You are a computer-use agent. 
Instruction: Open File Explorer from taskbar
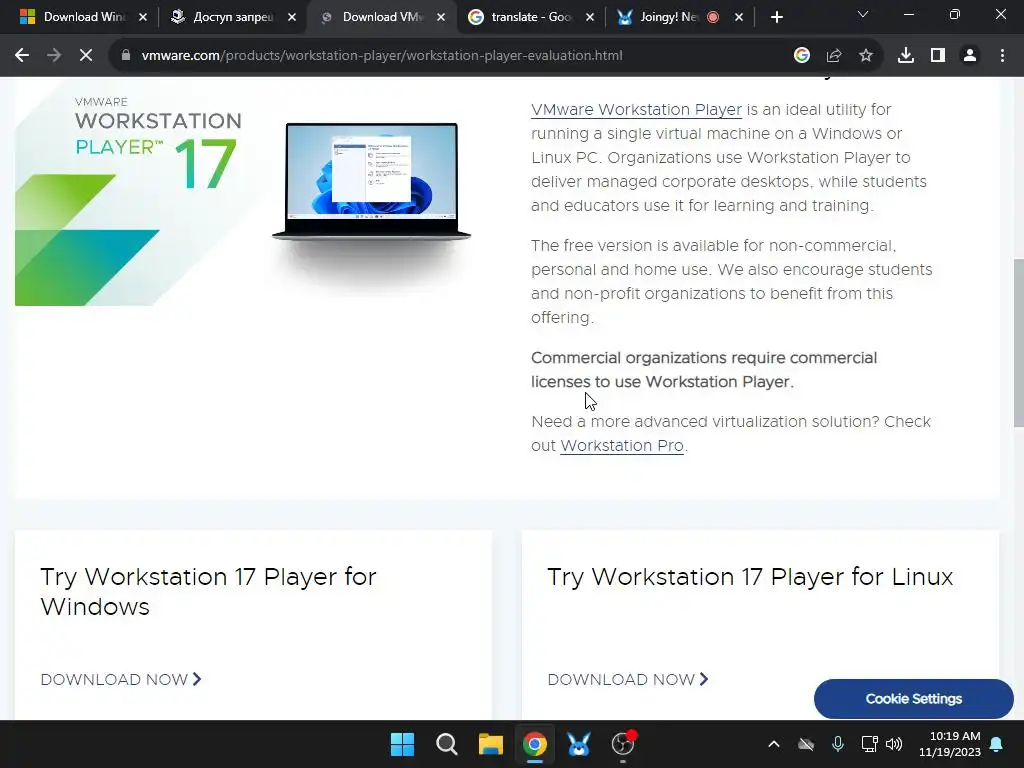[490, 744]
